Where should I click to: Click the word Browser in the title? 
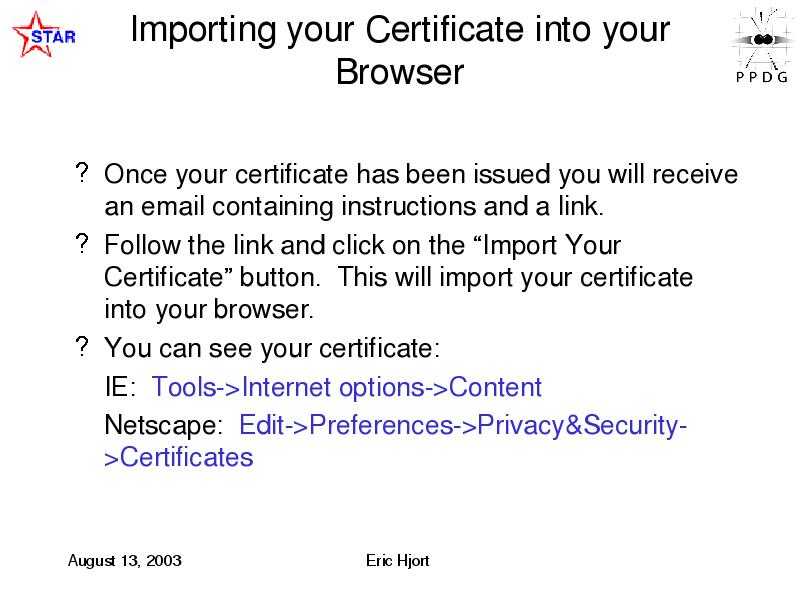400,71
